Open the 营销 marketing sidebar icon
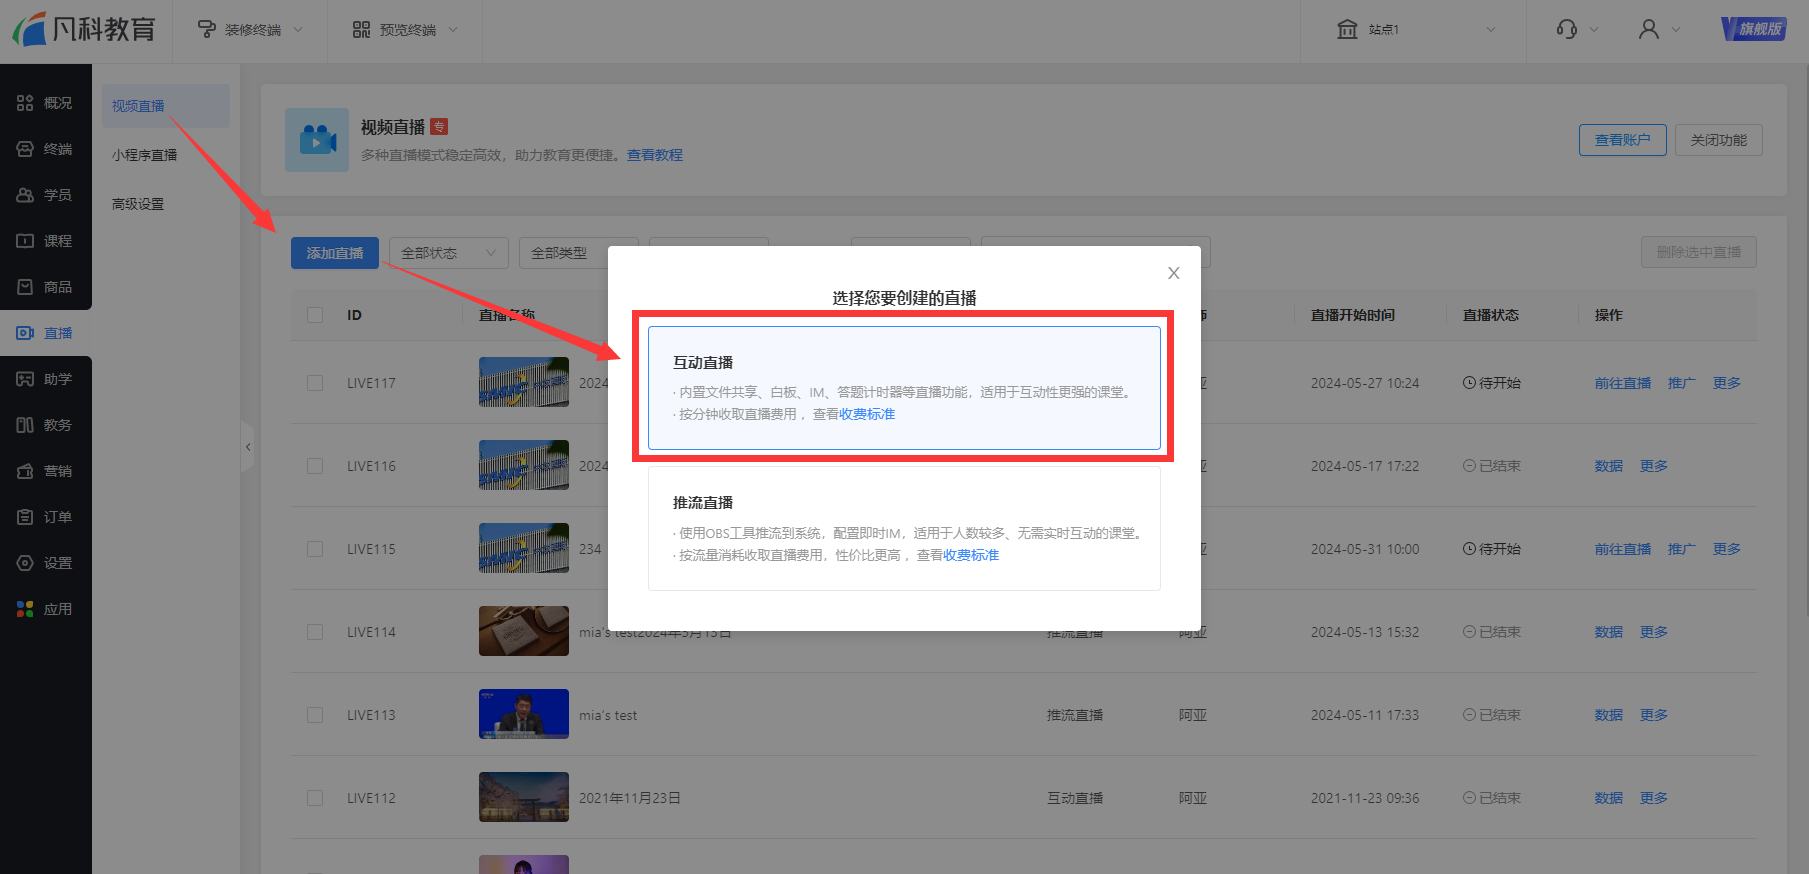The image size is (1809, 874). coord(25,471)
